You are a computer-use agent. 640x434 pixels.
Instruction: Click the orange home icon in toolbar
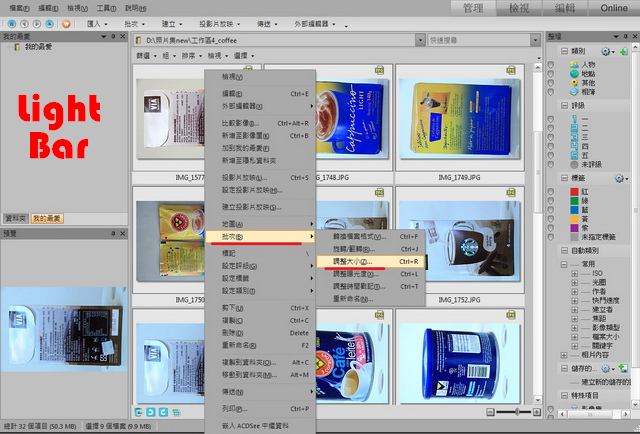(67, 21)
